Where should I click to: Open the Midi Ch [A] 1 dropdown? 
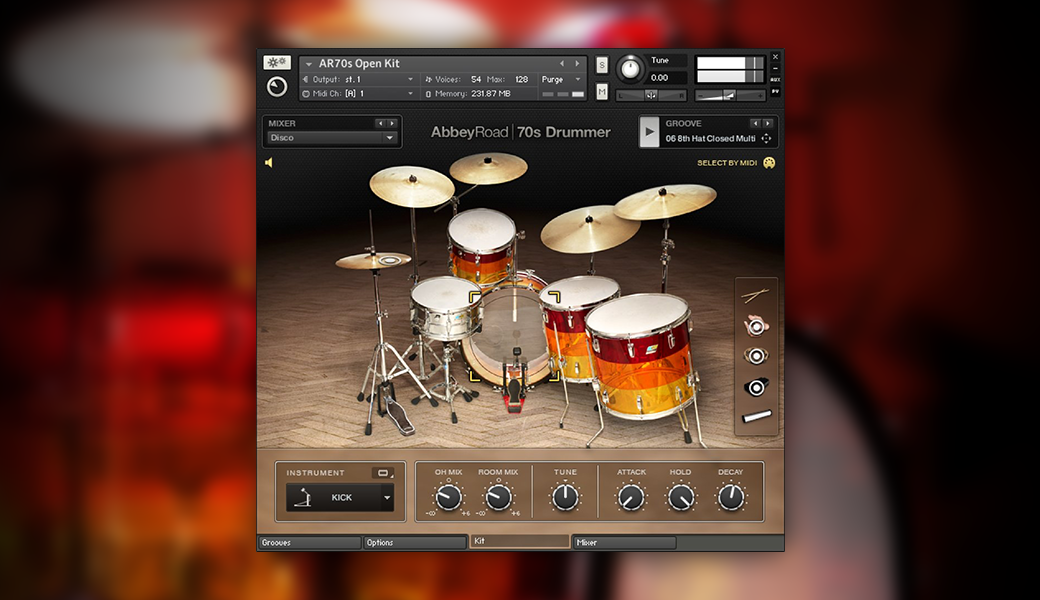click(410, 93)
